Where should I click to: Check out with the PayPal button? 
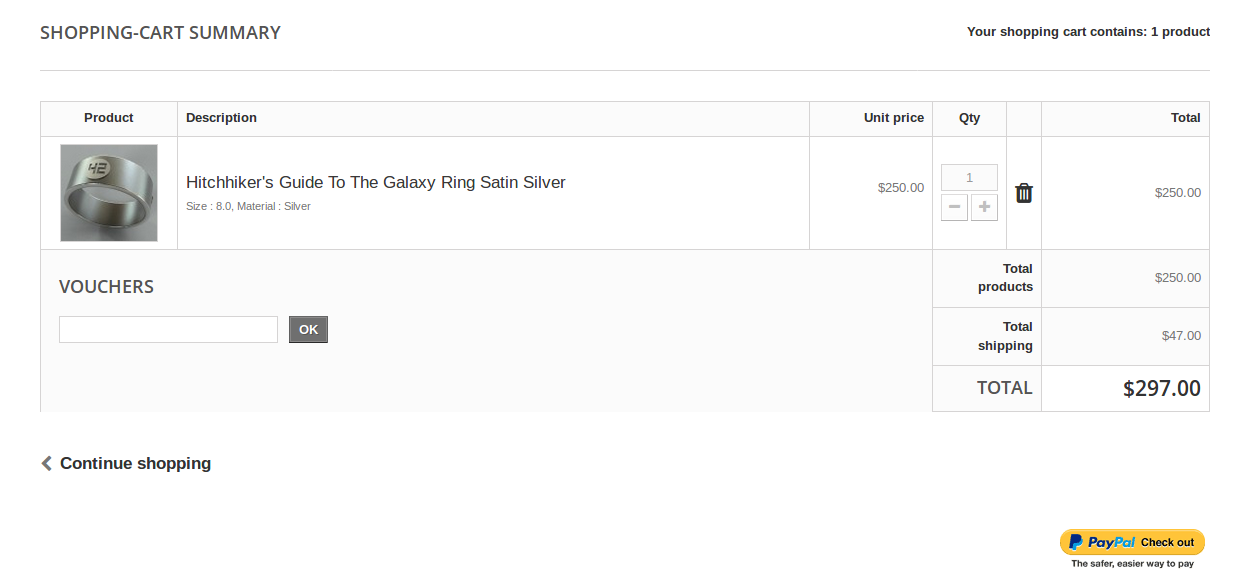[1132, 542]
